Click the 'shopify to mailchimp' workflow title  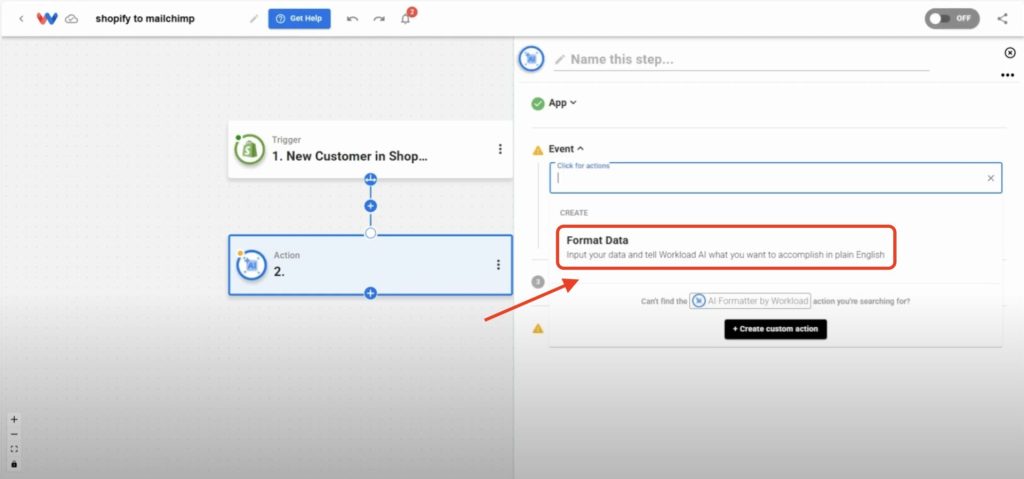click(x=145, y=19)
